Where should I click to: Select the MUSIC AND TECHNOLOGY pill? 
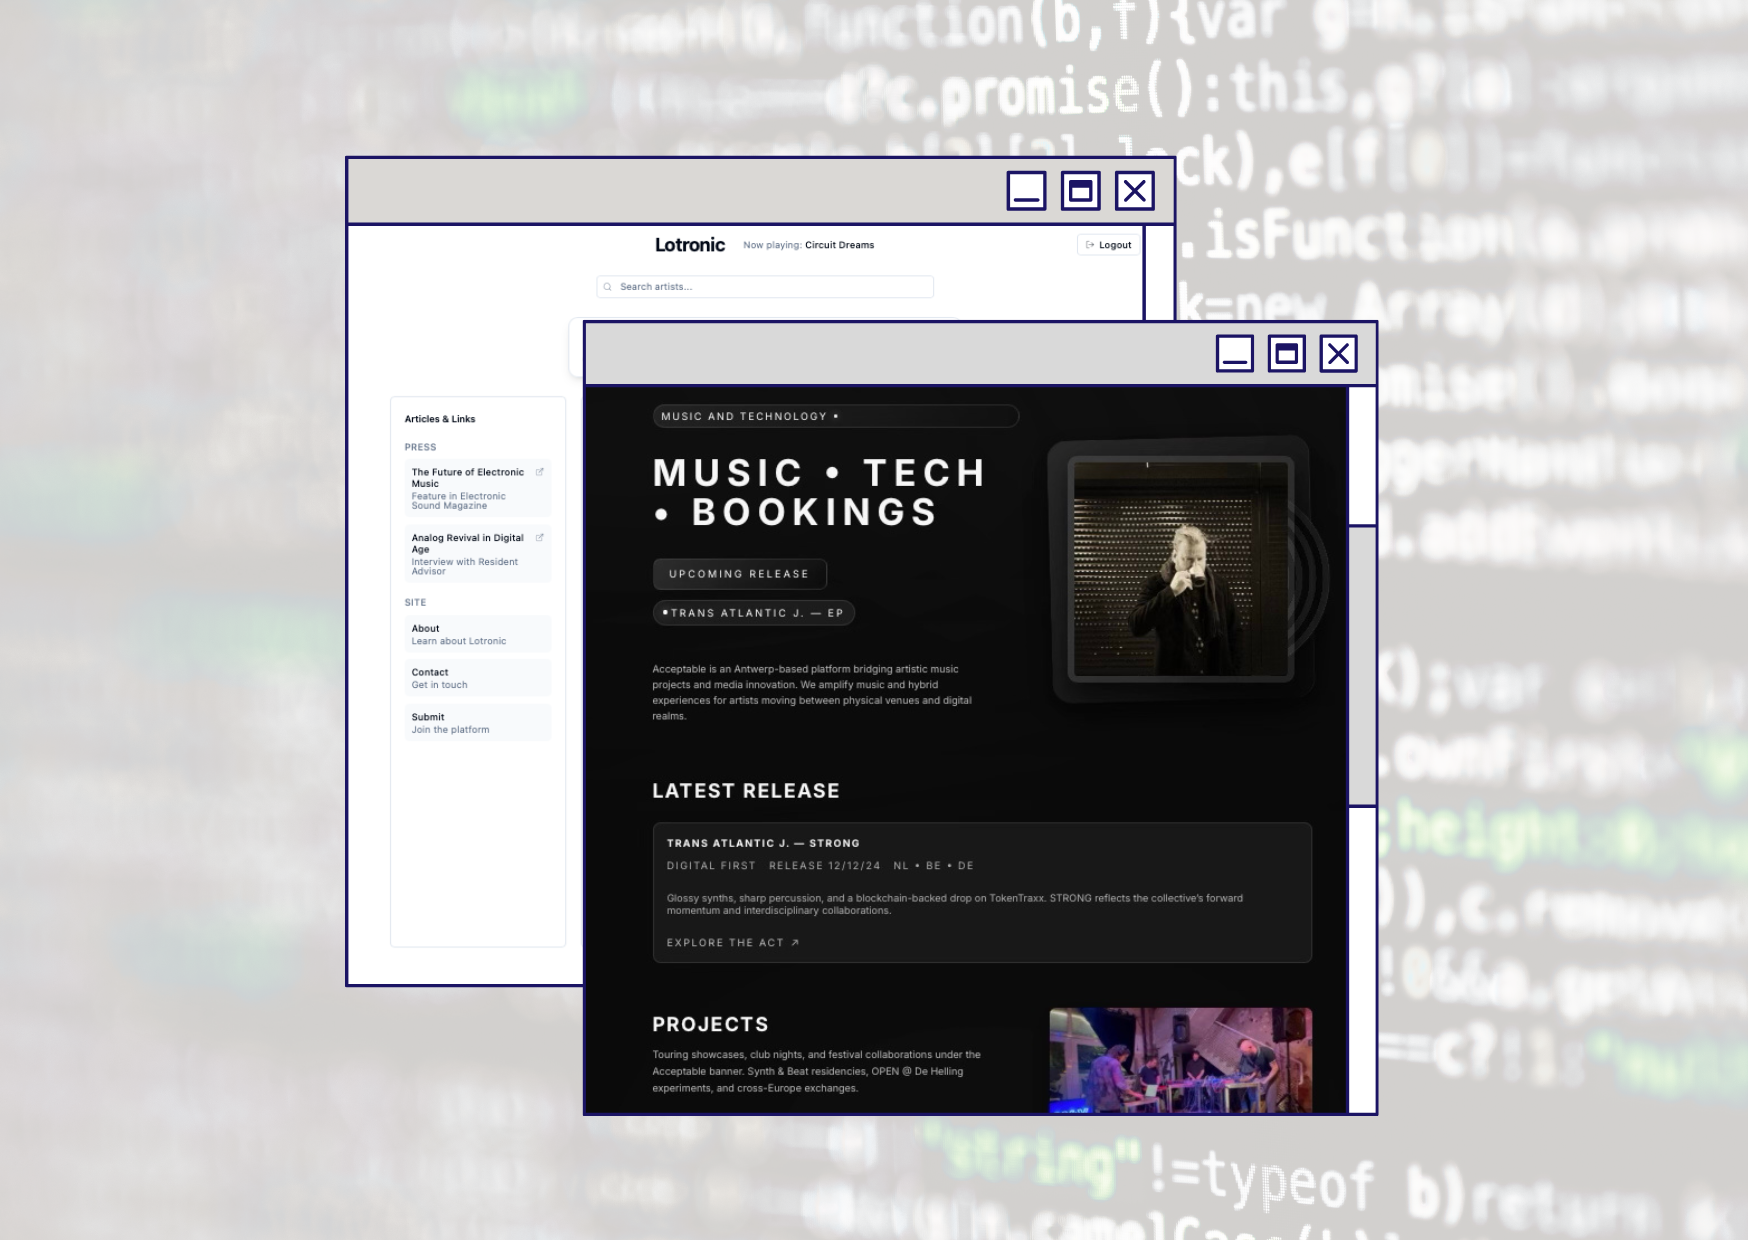tap(836, 416)
